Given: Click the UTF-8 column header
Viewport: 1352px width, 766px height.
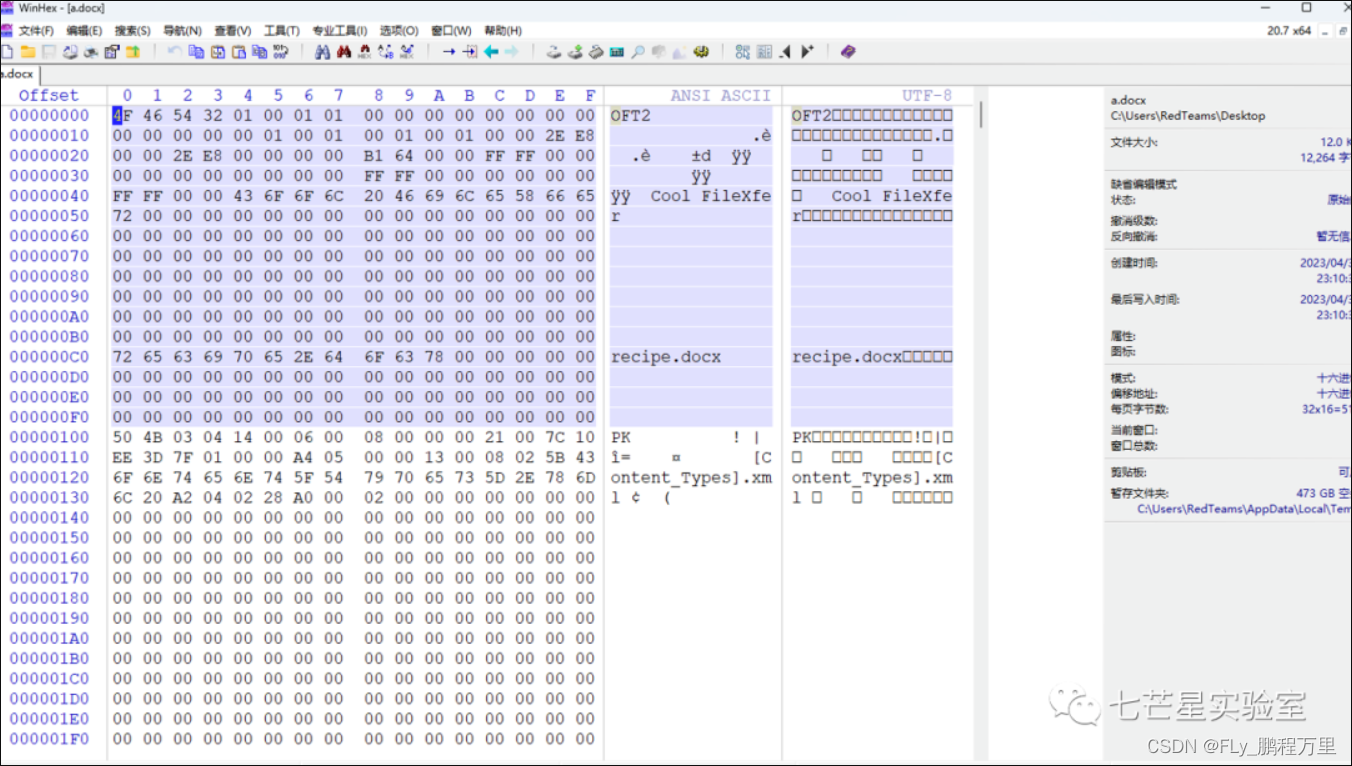Looking at the screenshot, I should point(927,96).
